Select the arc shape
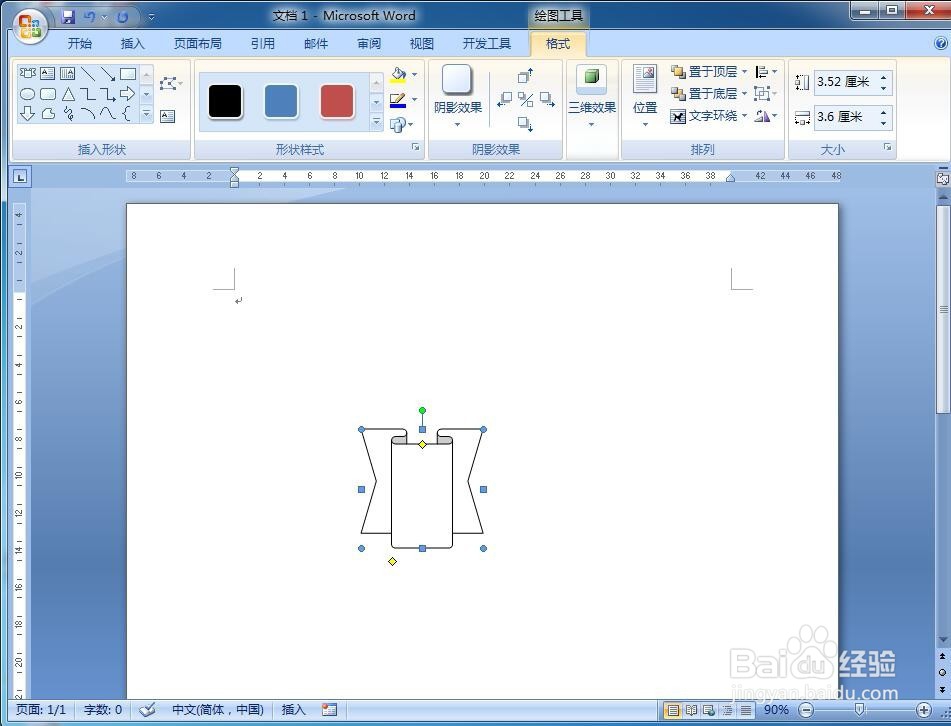This screenshot has width=951, height=726. [88, 113]
